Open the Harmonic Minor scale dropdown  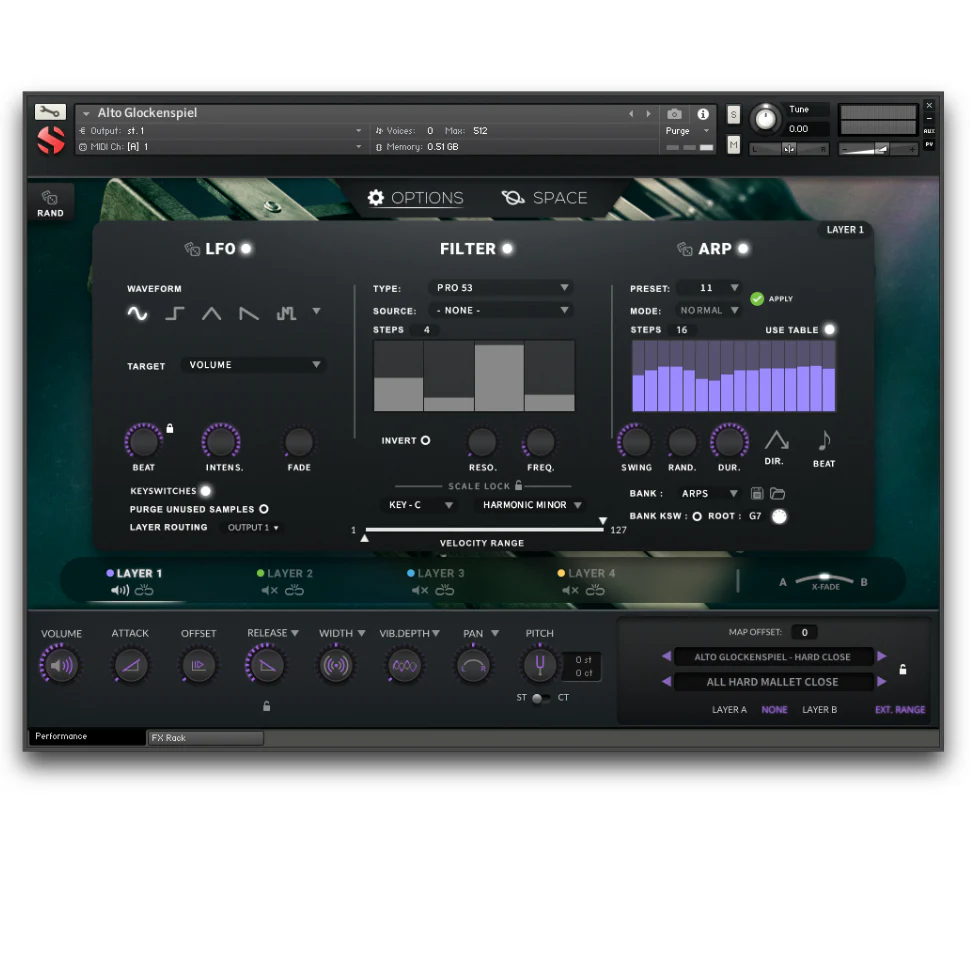[531, 505]
